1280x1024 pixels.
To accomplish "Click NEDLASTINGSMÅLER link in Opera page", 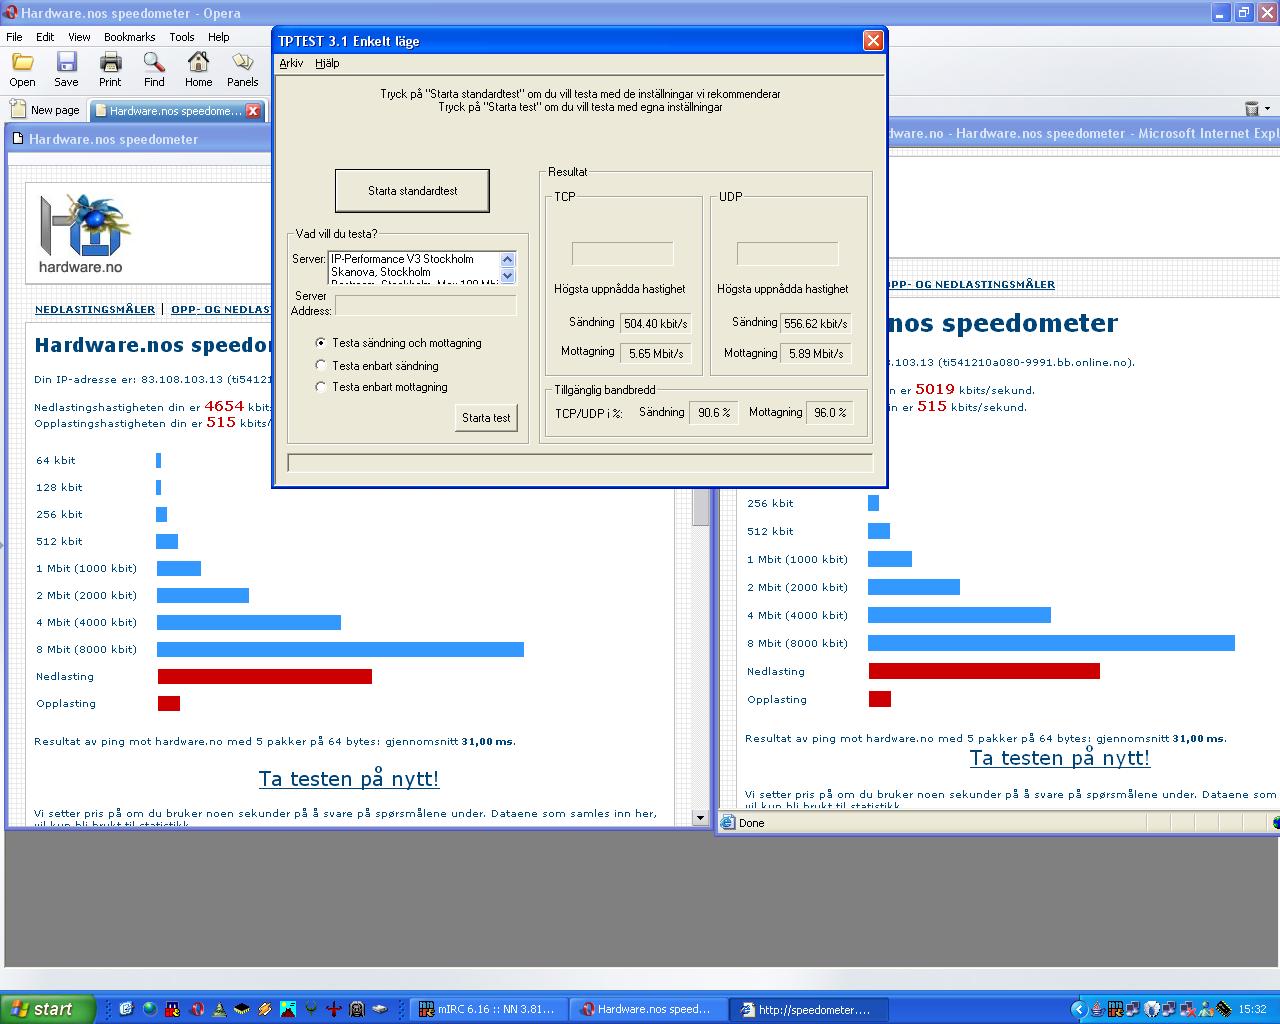I will 95,309.
